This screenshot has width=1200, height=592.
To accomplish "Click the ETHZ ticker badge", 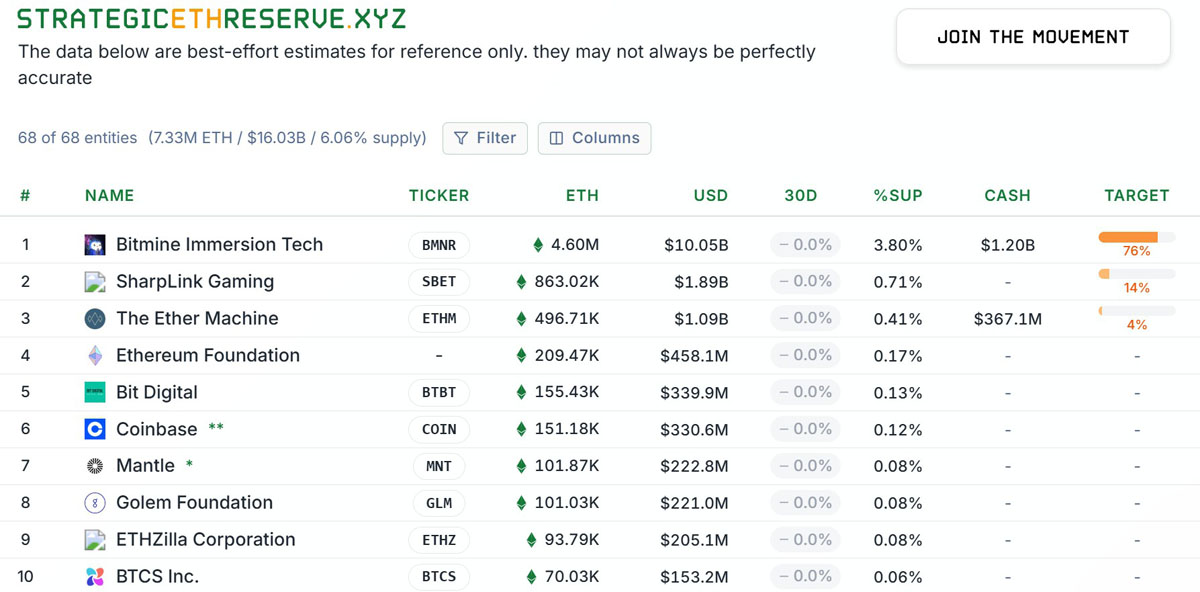I will [x=439, y=540].
